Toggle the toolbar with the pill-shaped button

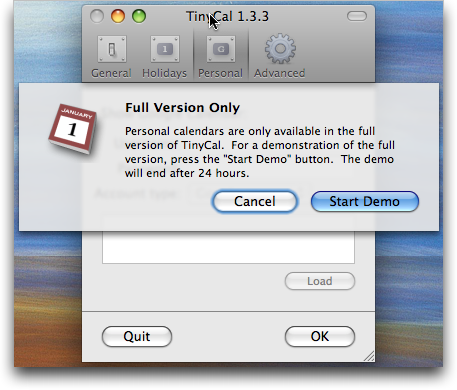coord(357,16)
